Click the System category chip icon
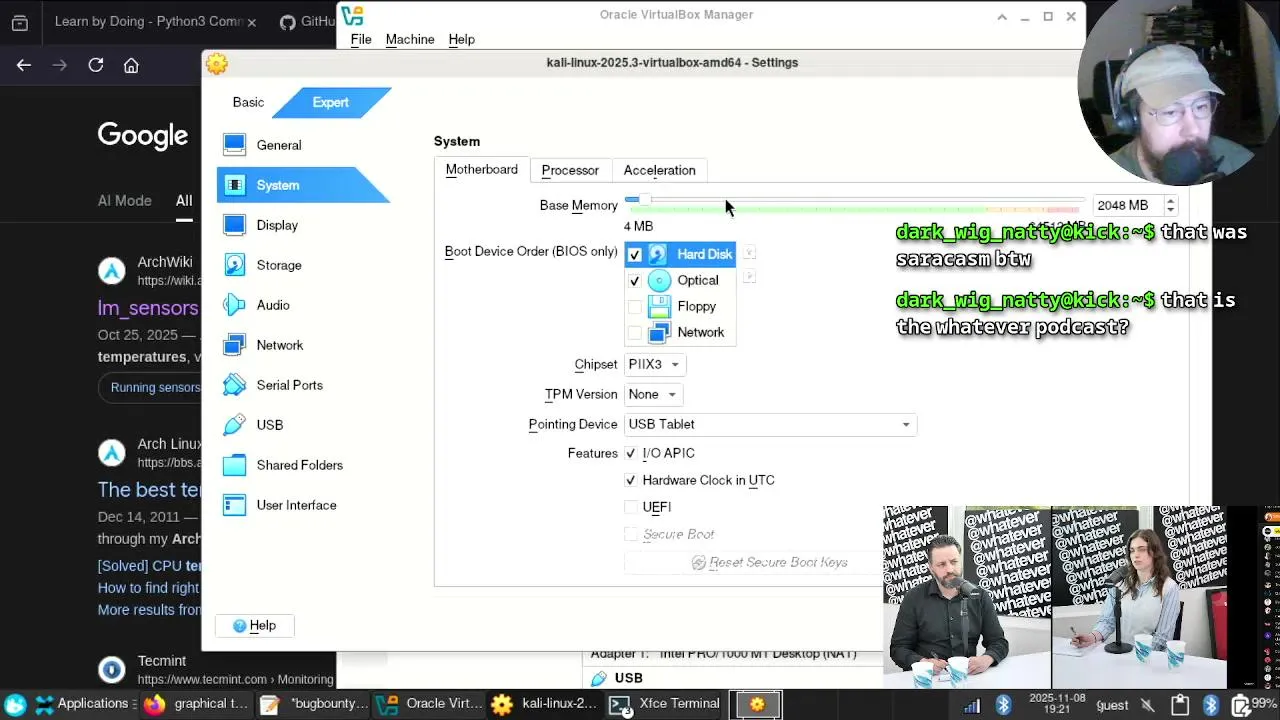This screenshot has width=1280, height=720. point(234,185)
